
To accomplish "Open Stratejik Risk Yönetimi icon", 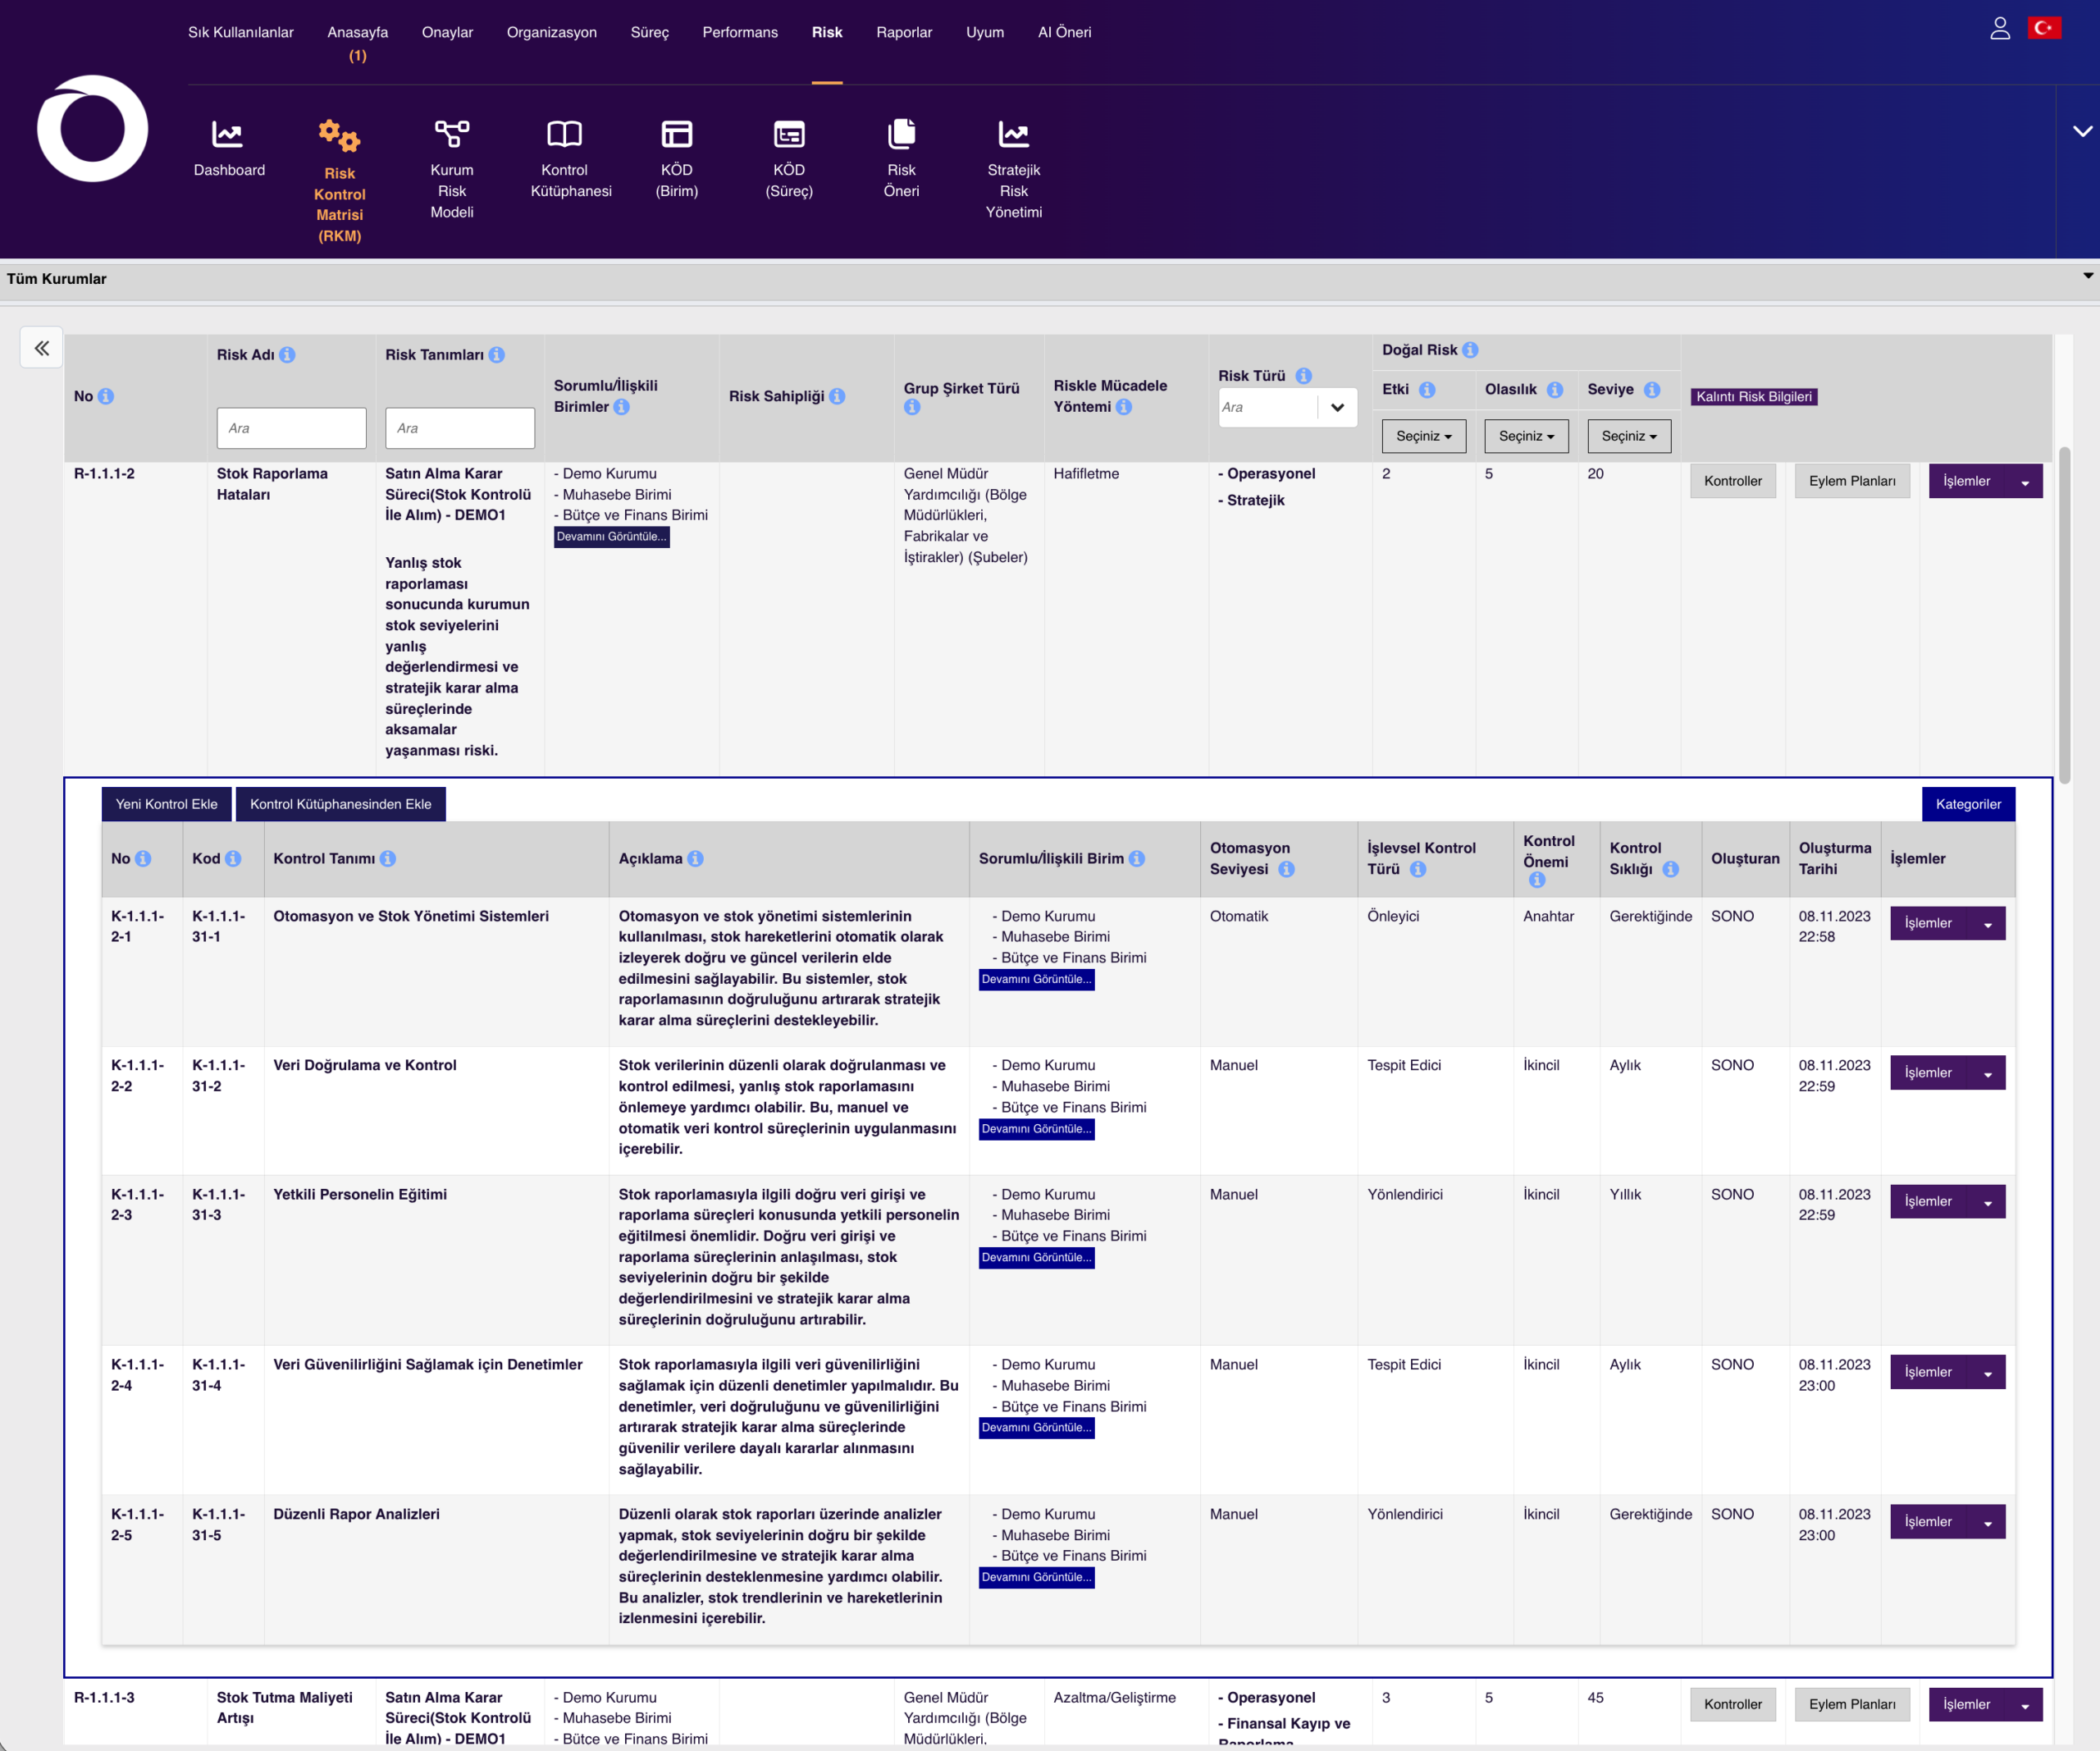I will click(1013, 134).
